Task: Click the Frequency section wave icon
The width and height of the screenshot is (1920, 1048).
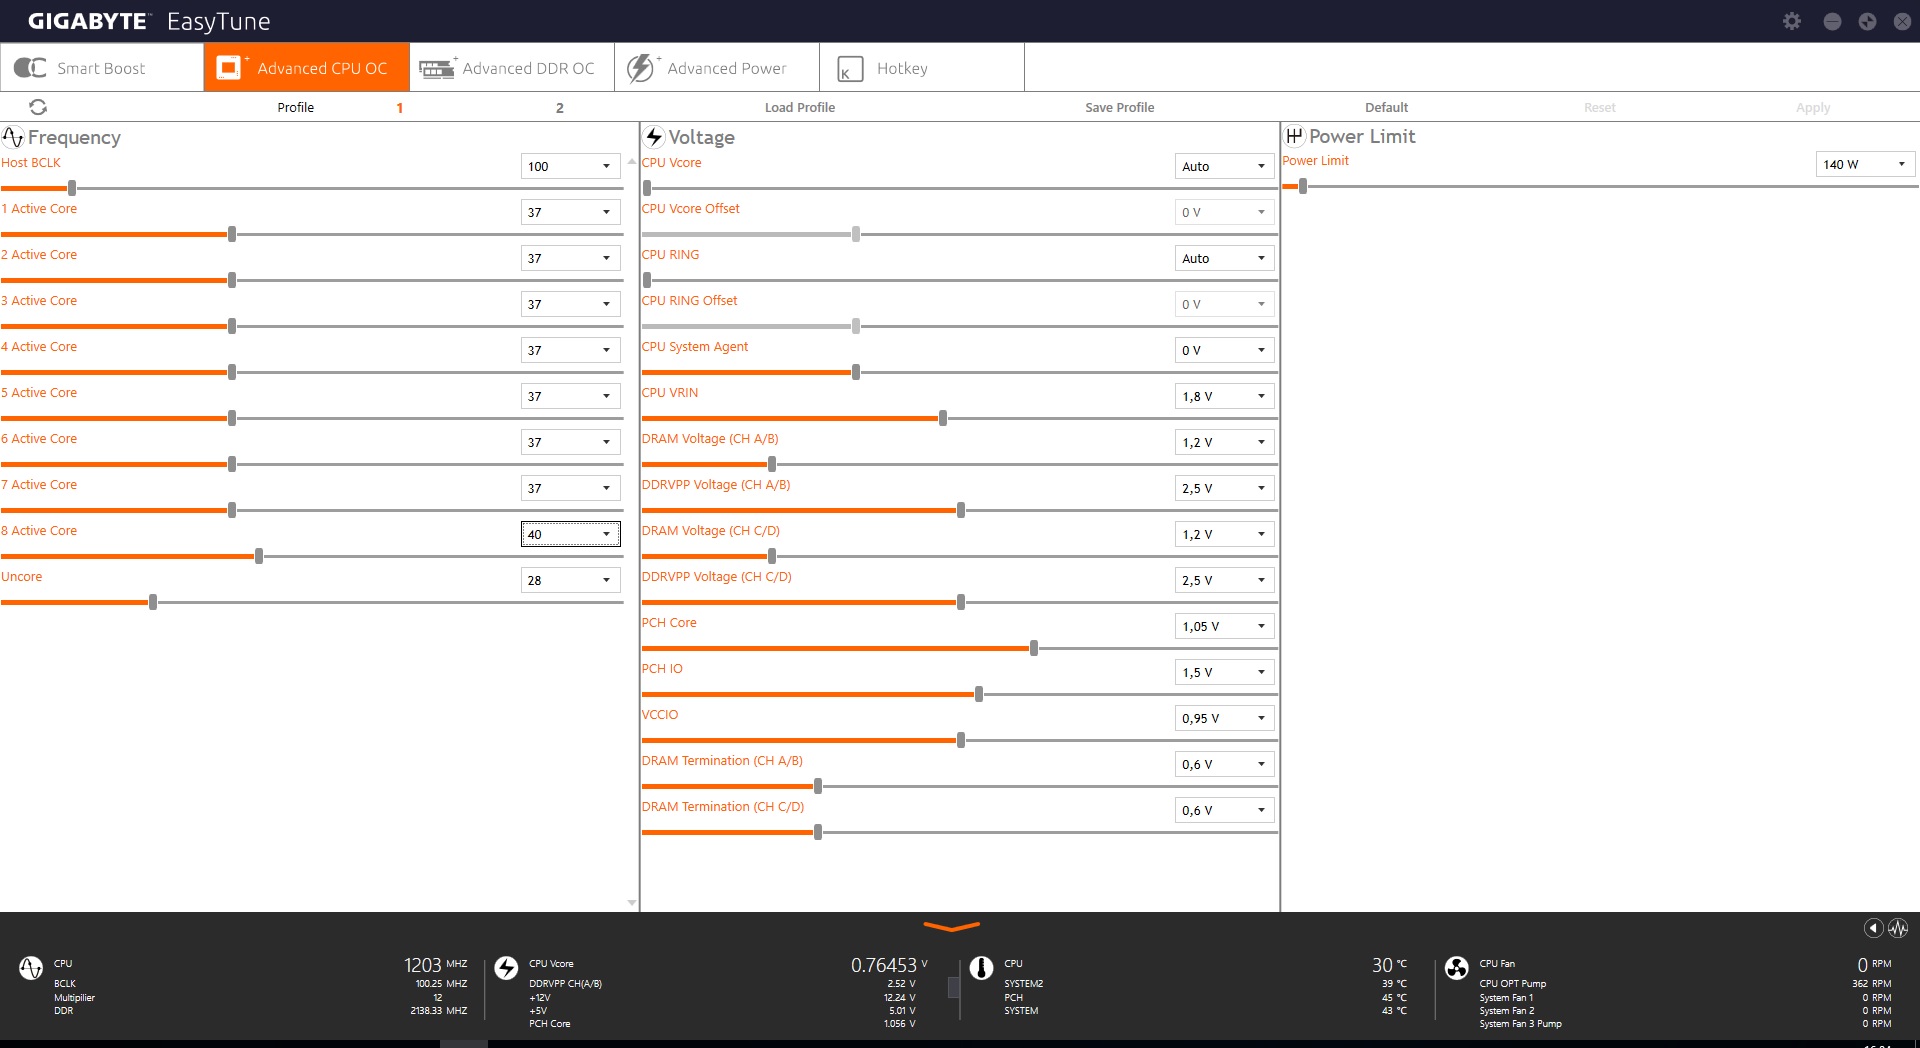Action: tap(13, 137)
